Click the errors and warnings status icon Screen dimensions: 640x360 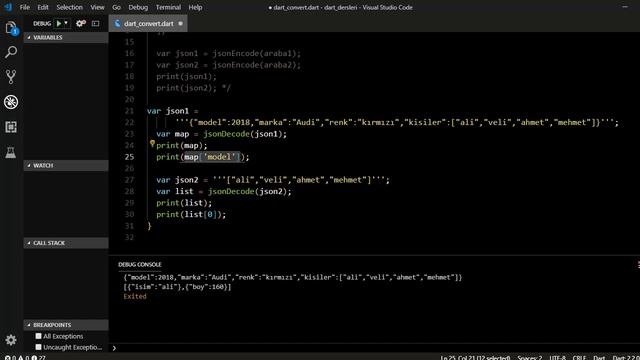25,357
